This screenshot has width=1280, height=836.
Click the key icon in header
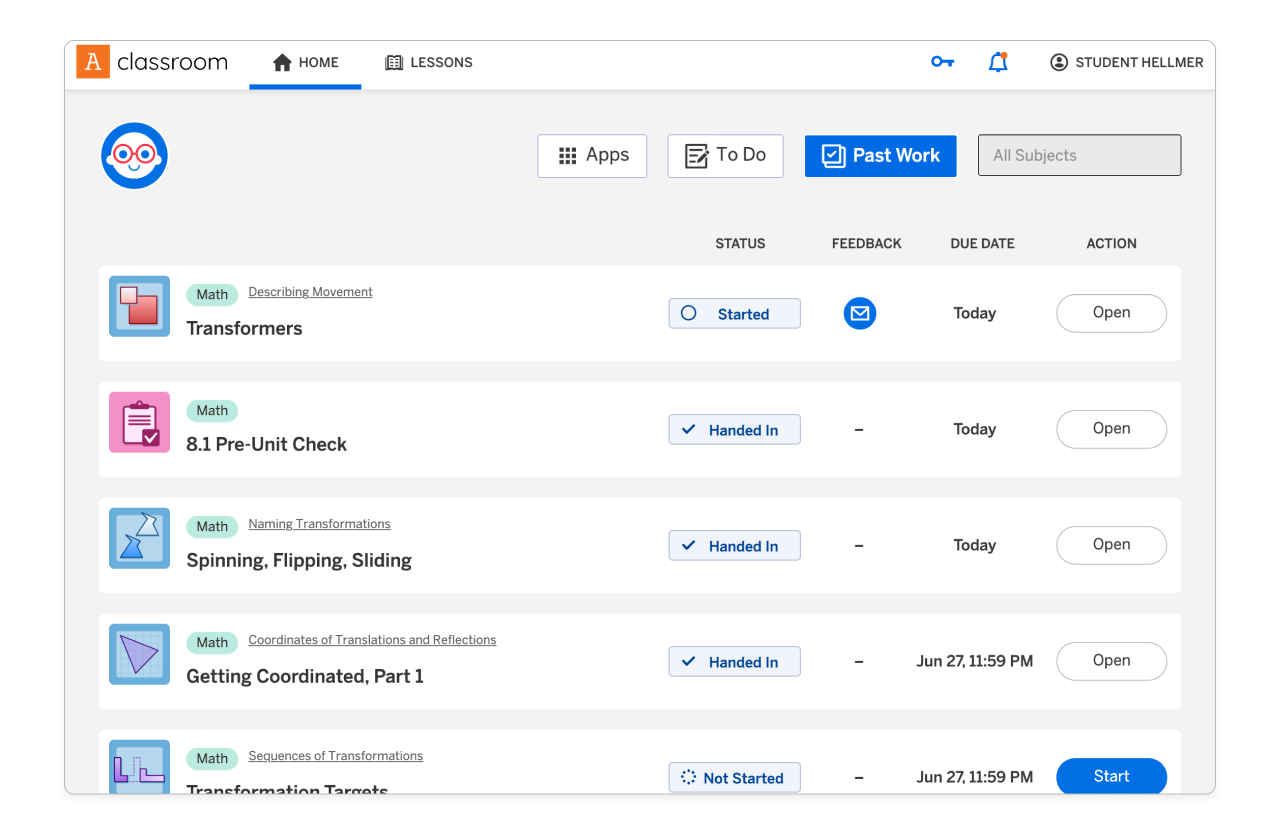pos(942,62)
